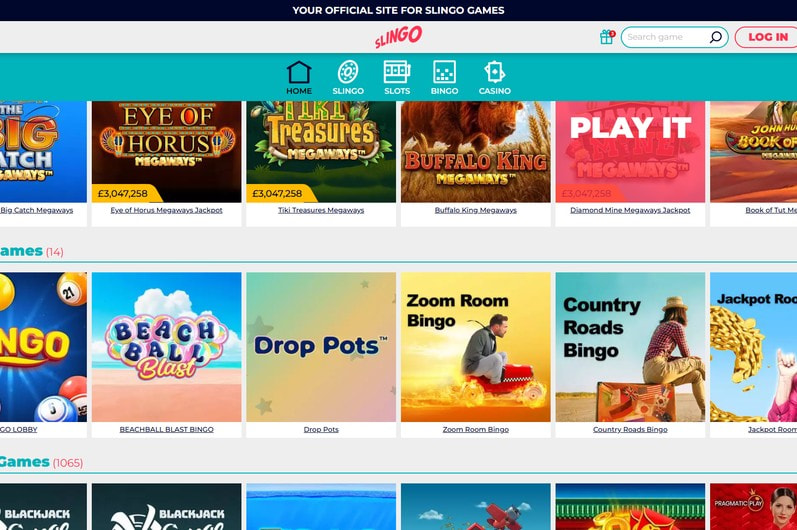Viewport: 797px width, 530px height.
Task: Click the (14) bingo games count
Action: 55,252
